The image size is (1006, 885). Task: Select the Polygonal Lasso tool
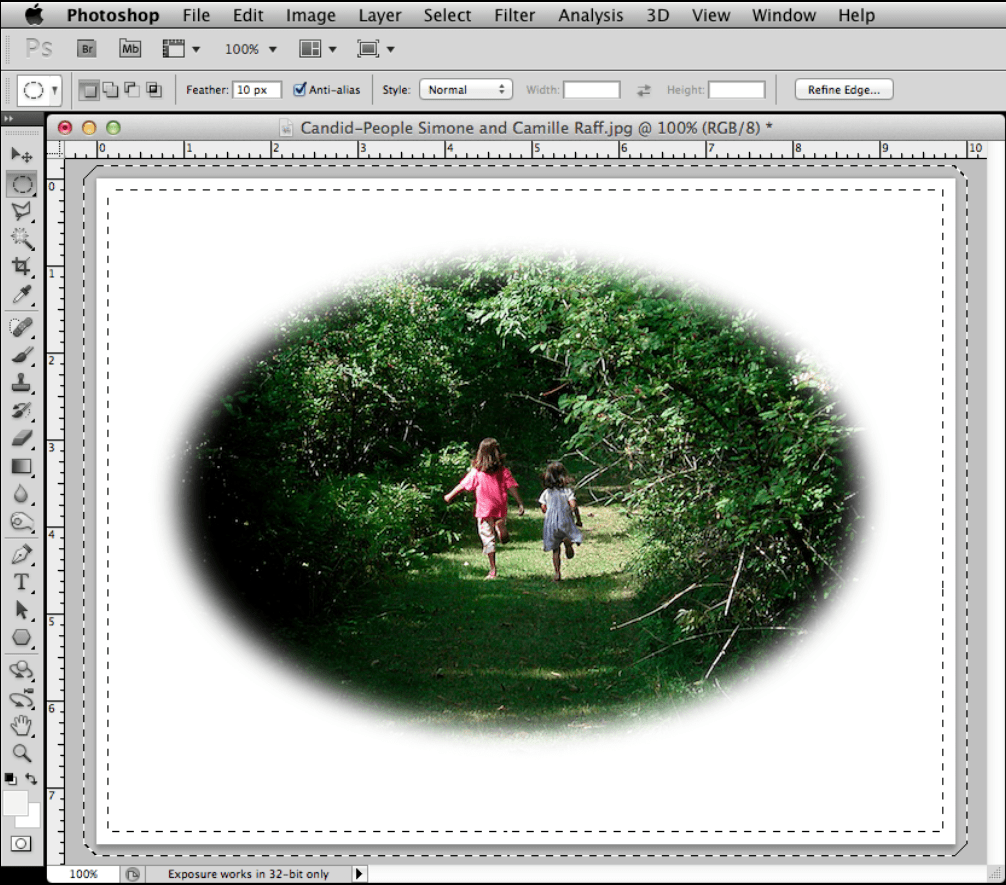click(21, 211)
